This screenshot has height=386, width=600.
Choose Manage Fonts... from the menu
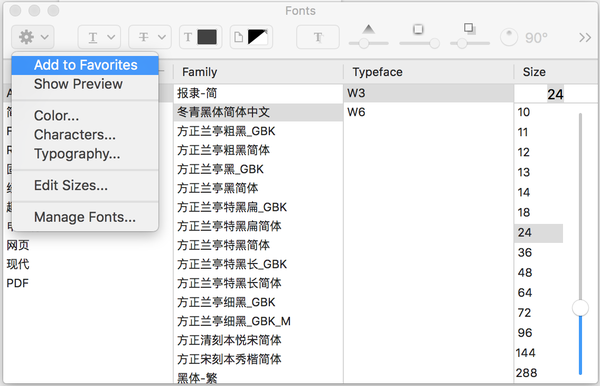click(x=85, y=217)
